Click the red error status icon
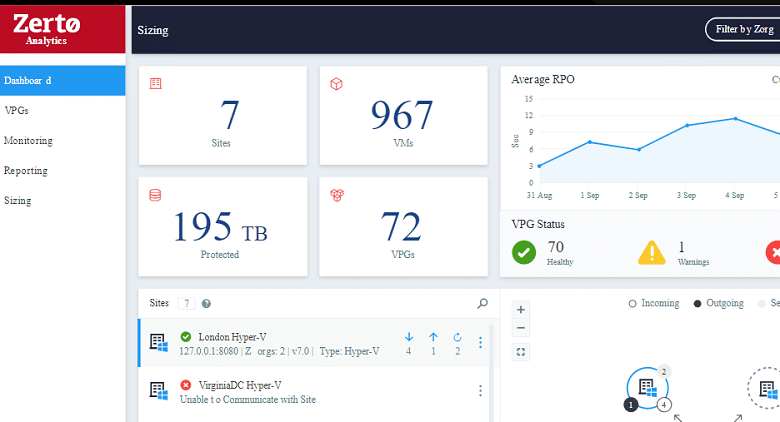Screen dimensions: 780x422 (773, 252)
